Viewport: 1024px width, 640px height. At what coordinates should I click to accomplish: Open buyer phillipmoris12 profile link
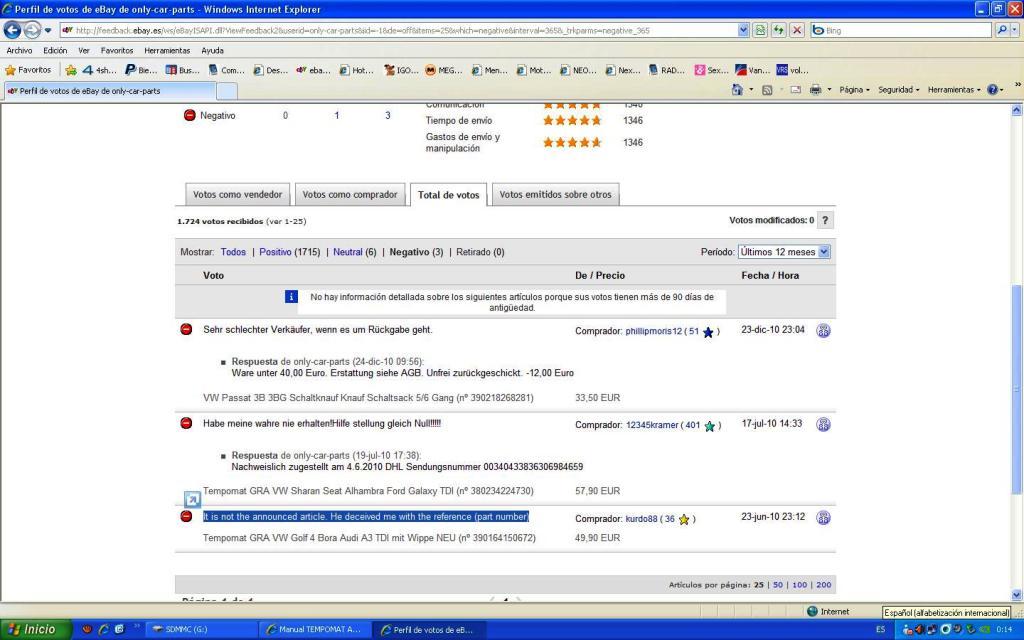(x=653, y=331)
